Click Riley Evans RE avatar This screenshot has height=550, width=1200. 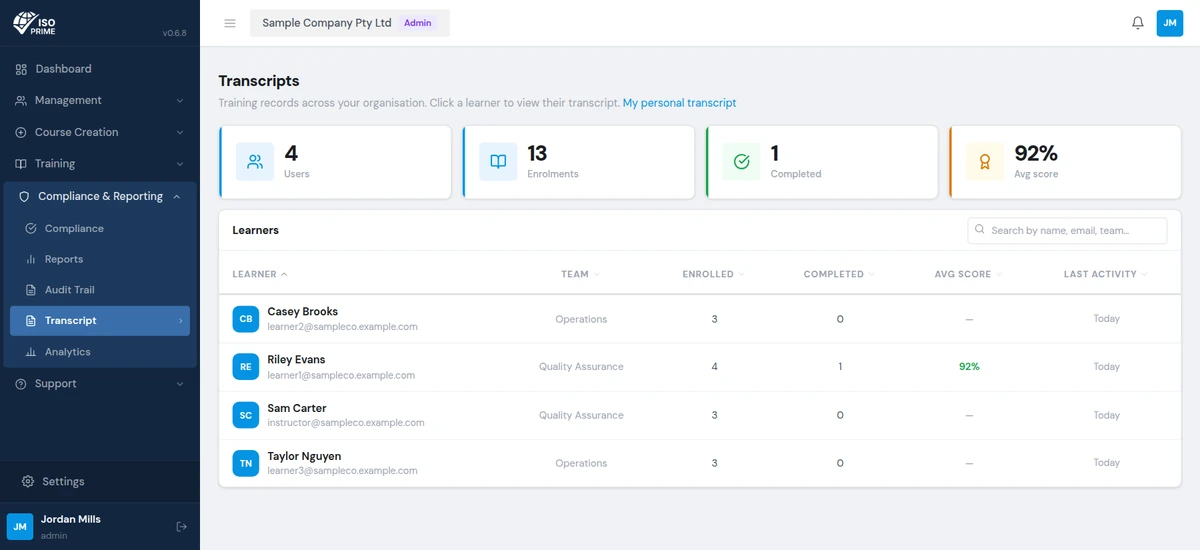[x=246, y=367]
